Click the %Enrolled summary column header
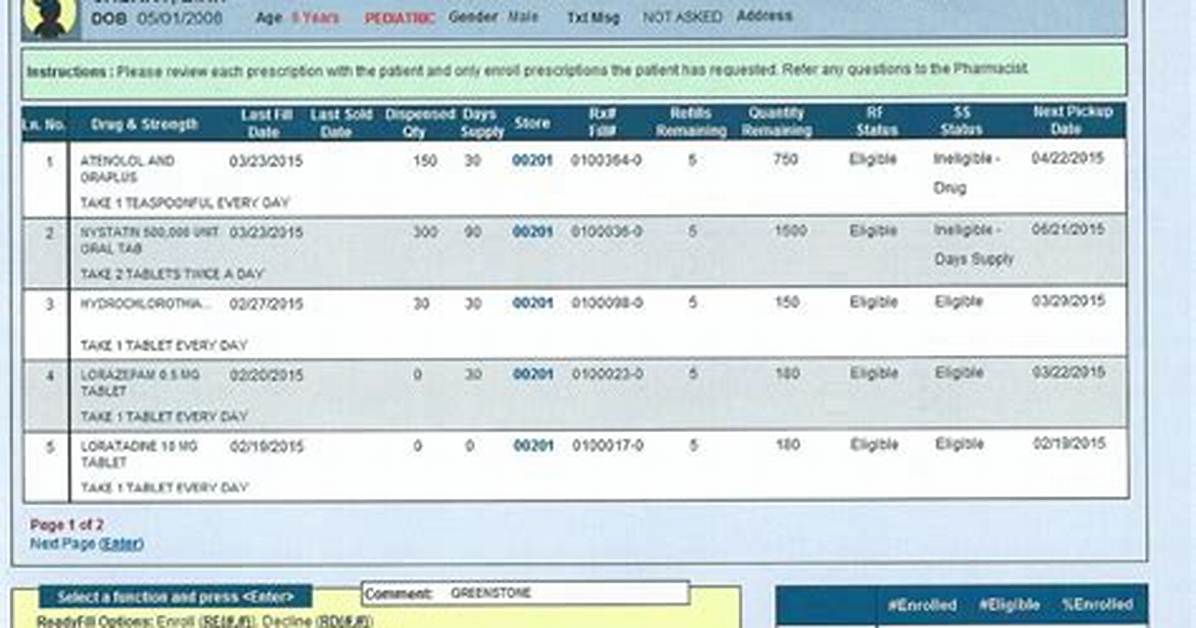 pyautogui.click(x=1097, y=604)
